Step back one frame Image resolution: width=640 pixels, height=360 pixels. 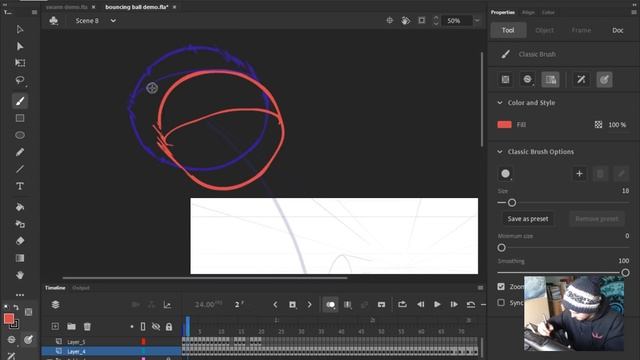(420, 304)
